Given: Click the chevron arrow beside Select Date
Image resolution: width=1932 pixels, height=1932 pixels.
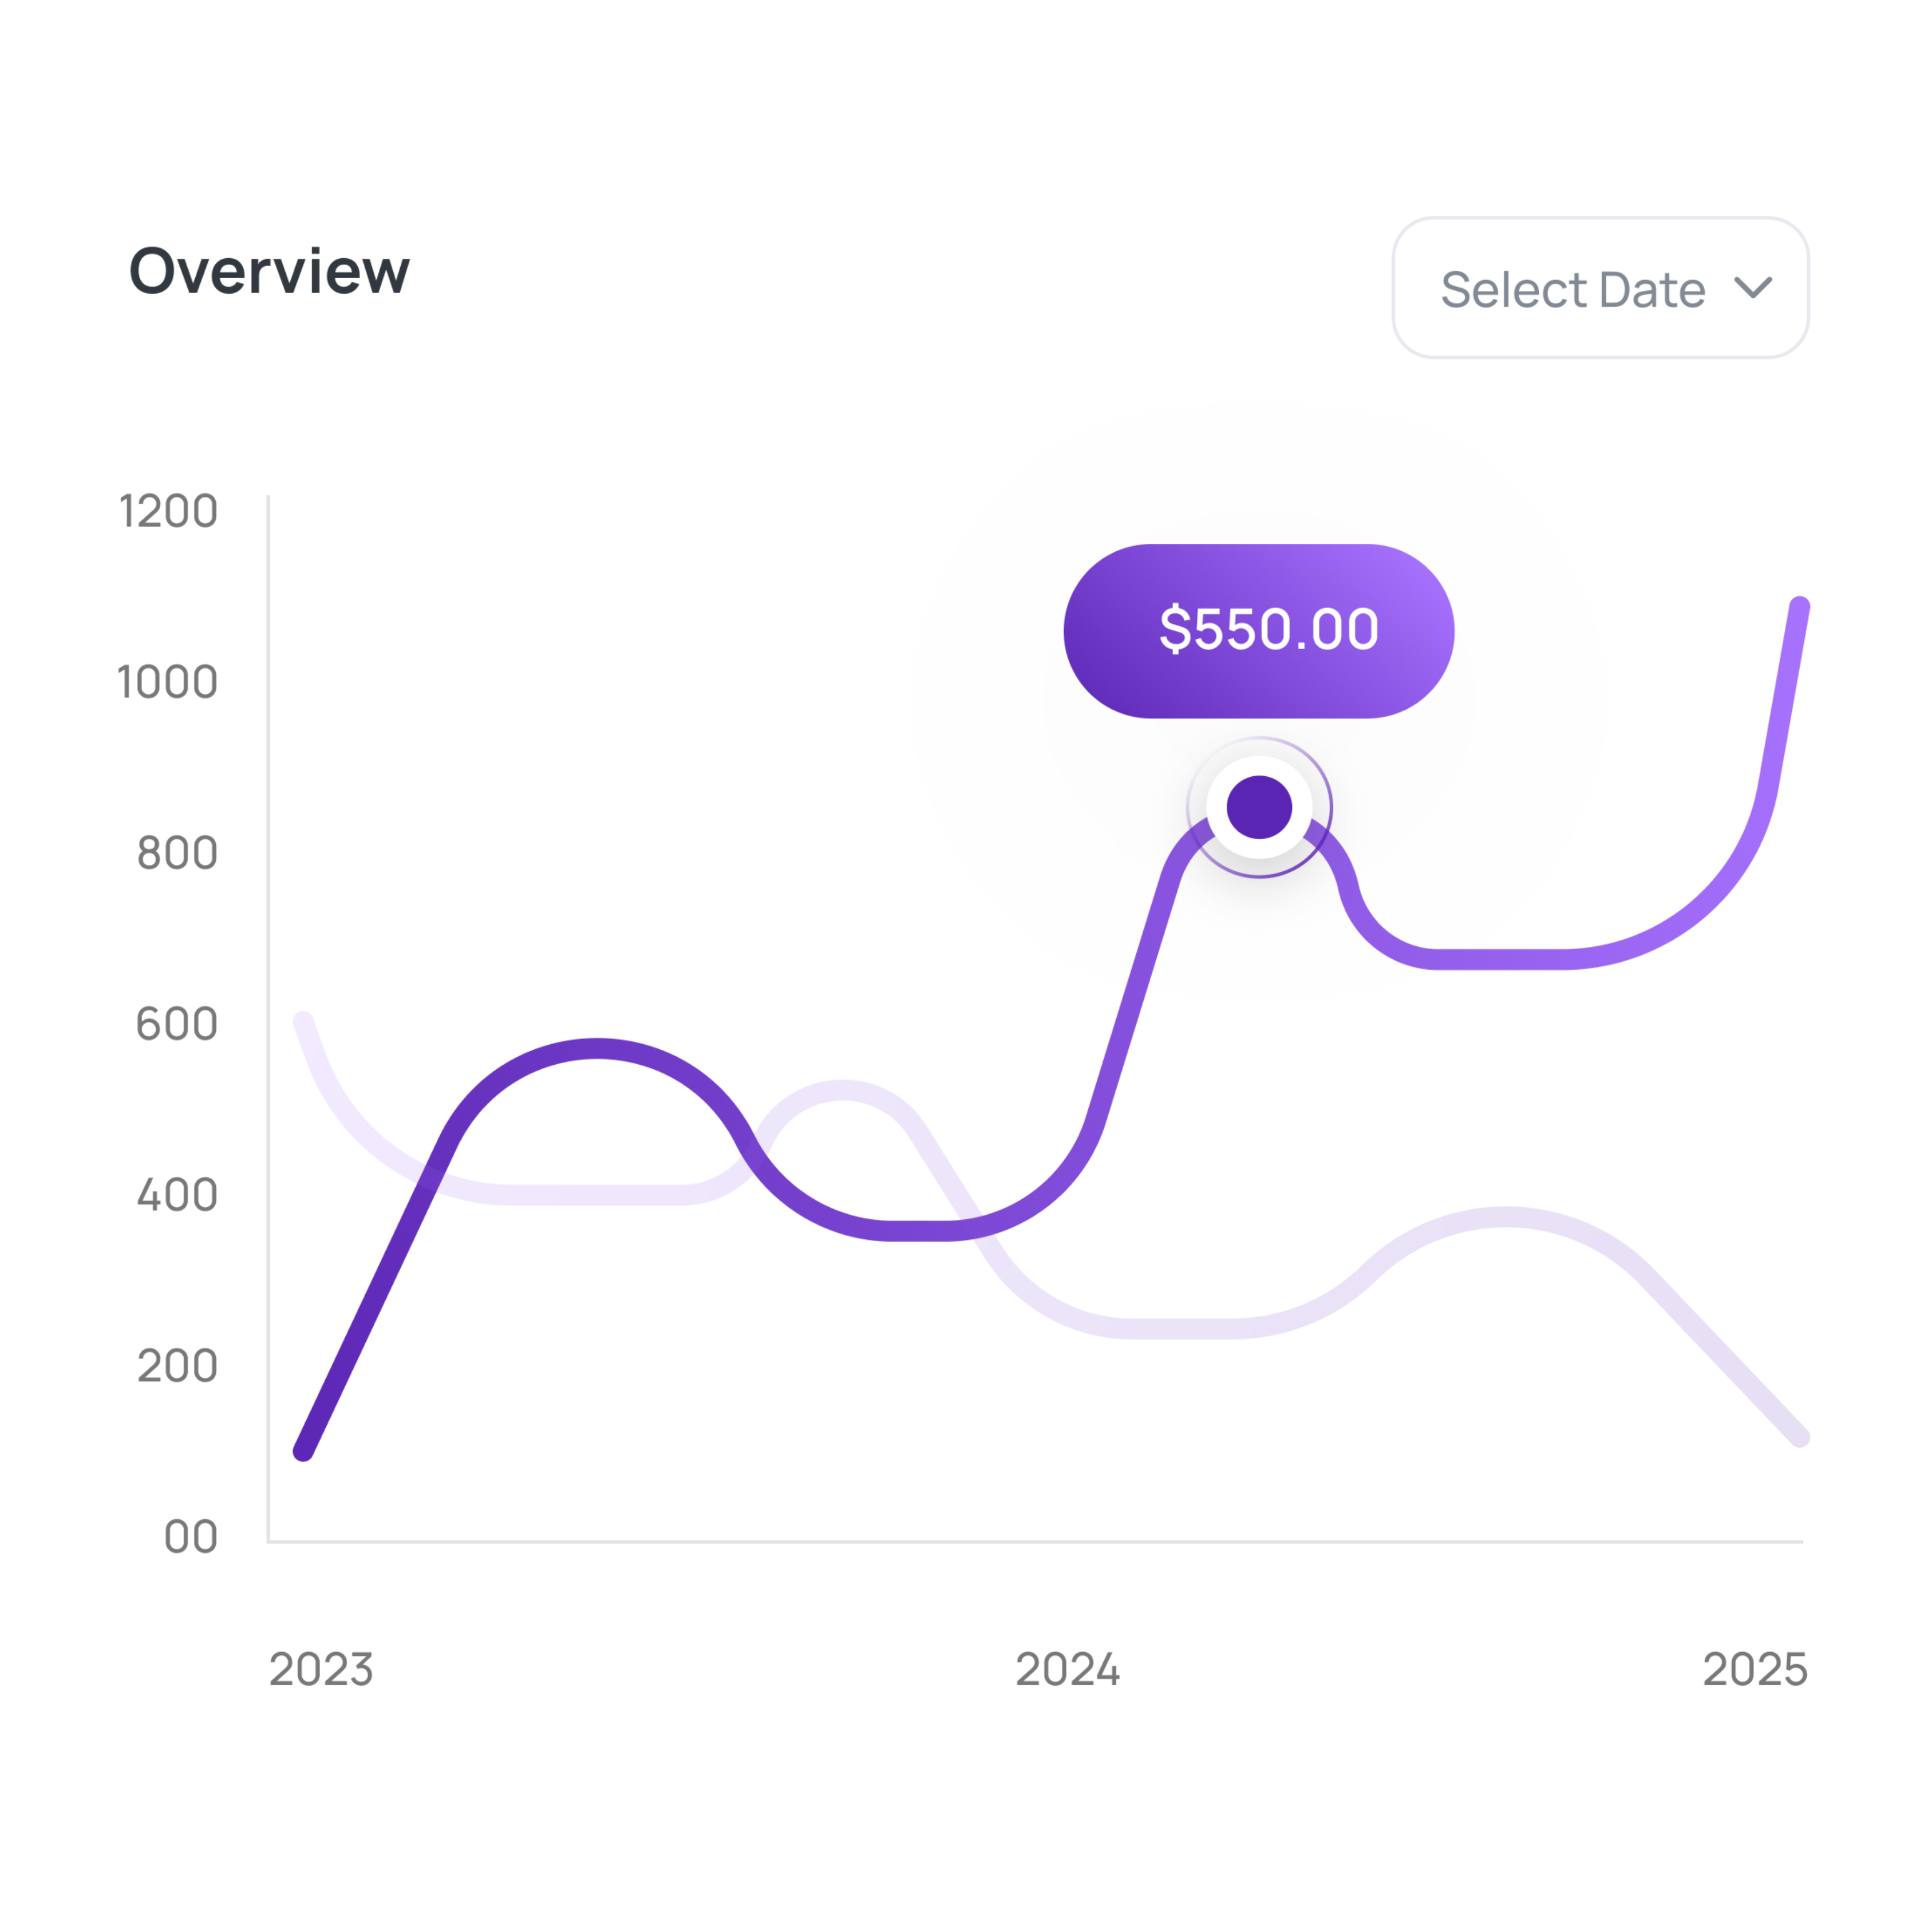Looking at the screenshot, I should click(x=1753, y=288).
